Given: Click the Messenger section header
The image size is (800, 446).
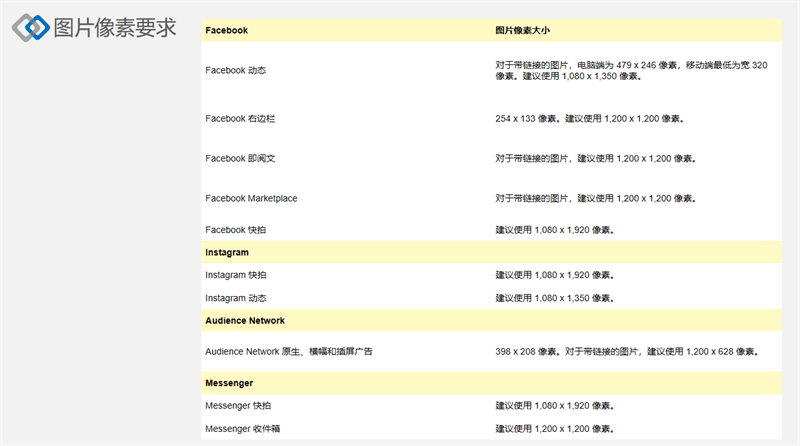Looking at the screenshot, I should [229, 383].
